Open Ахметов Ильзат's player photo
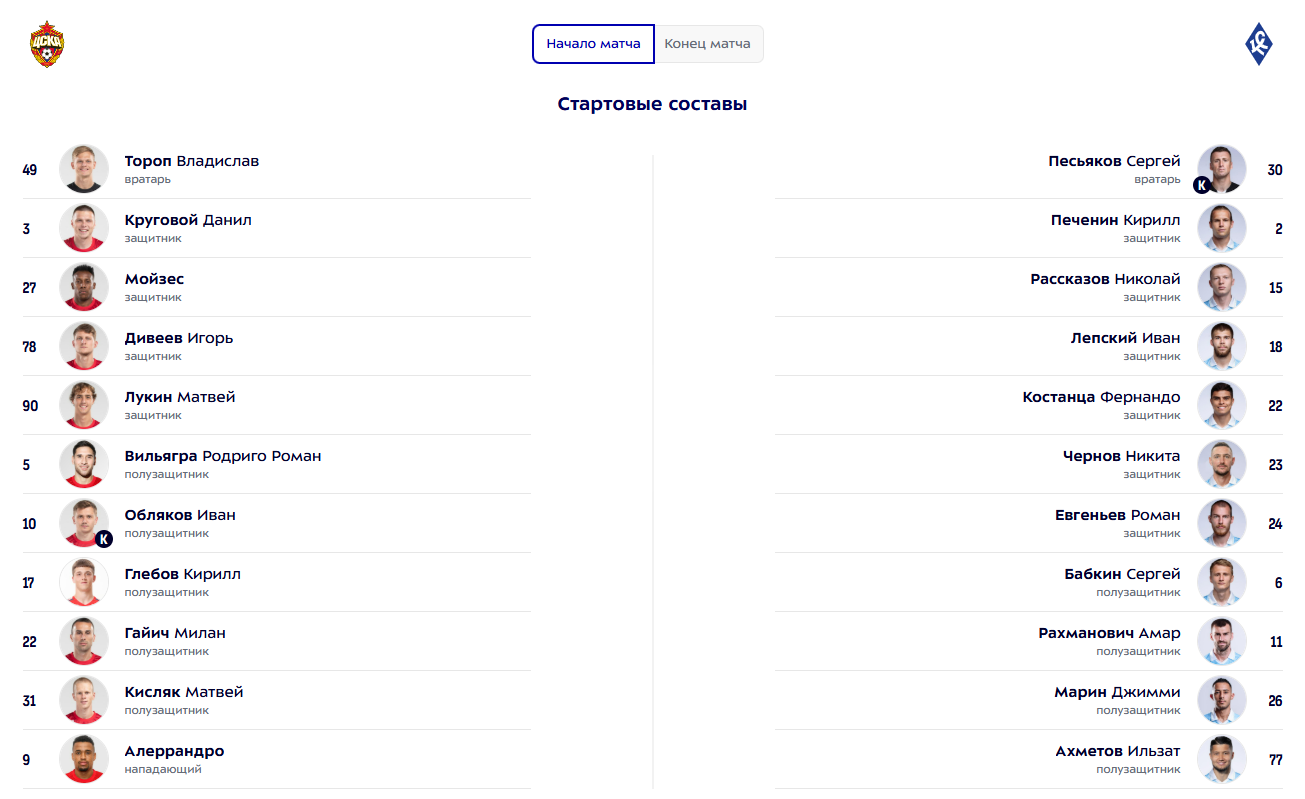The width and height of the screenshot is (1305, 799). pos(1221,759)
